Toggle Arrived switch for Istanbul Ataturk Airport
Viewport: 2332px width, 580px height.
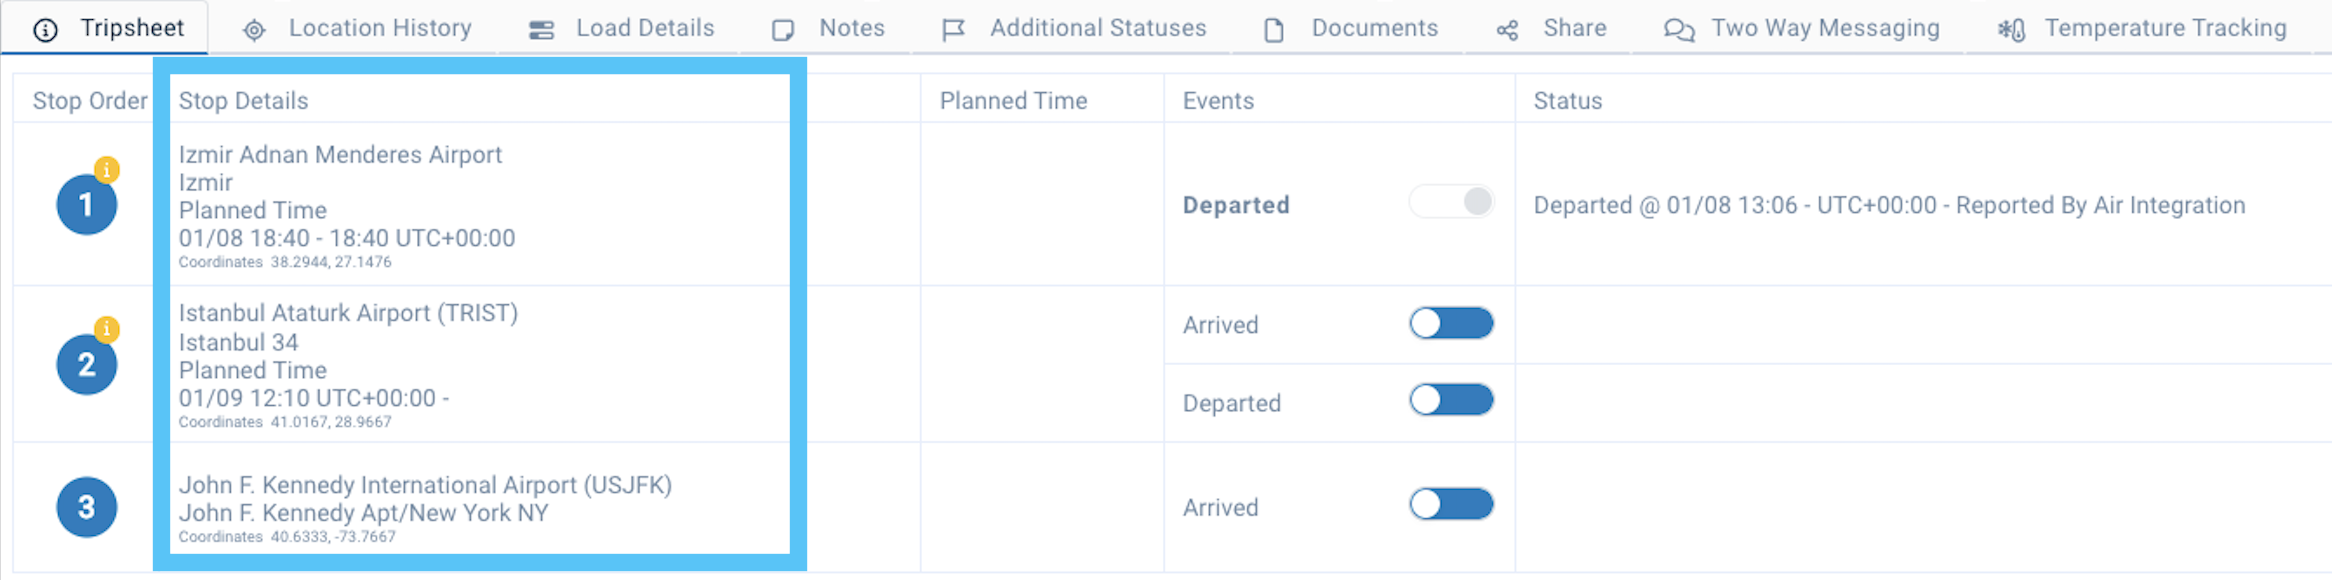1451,323
